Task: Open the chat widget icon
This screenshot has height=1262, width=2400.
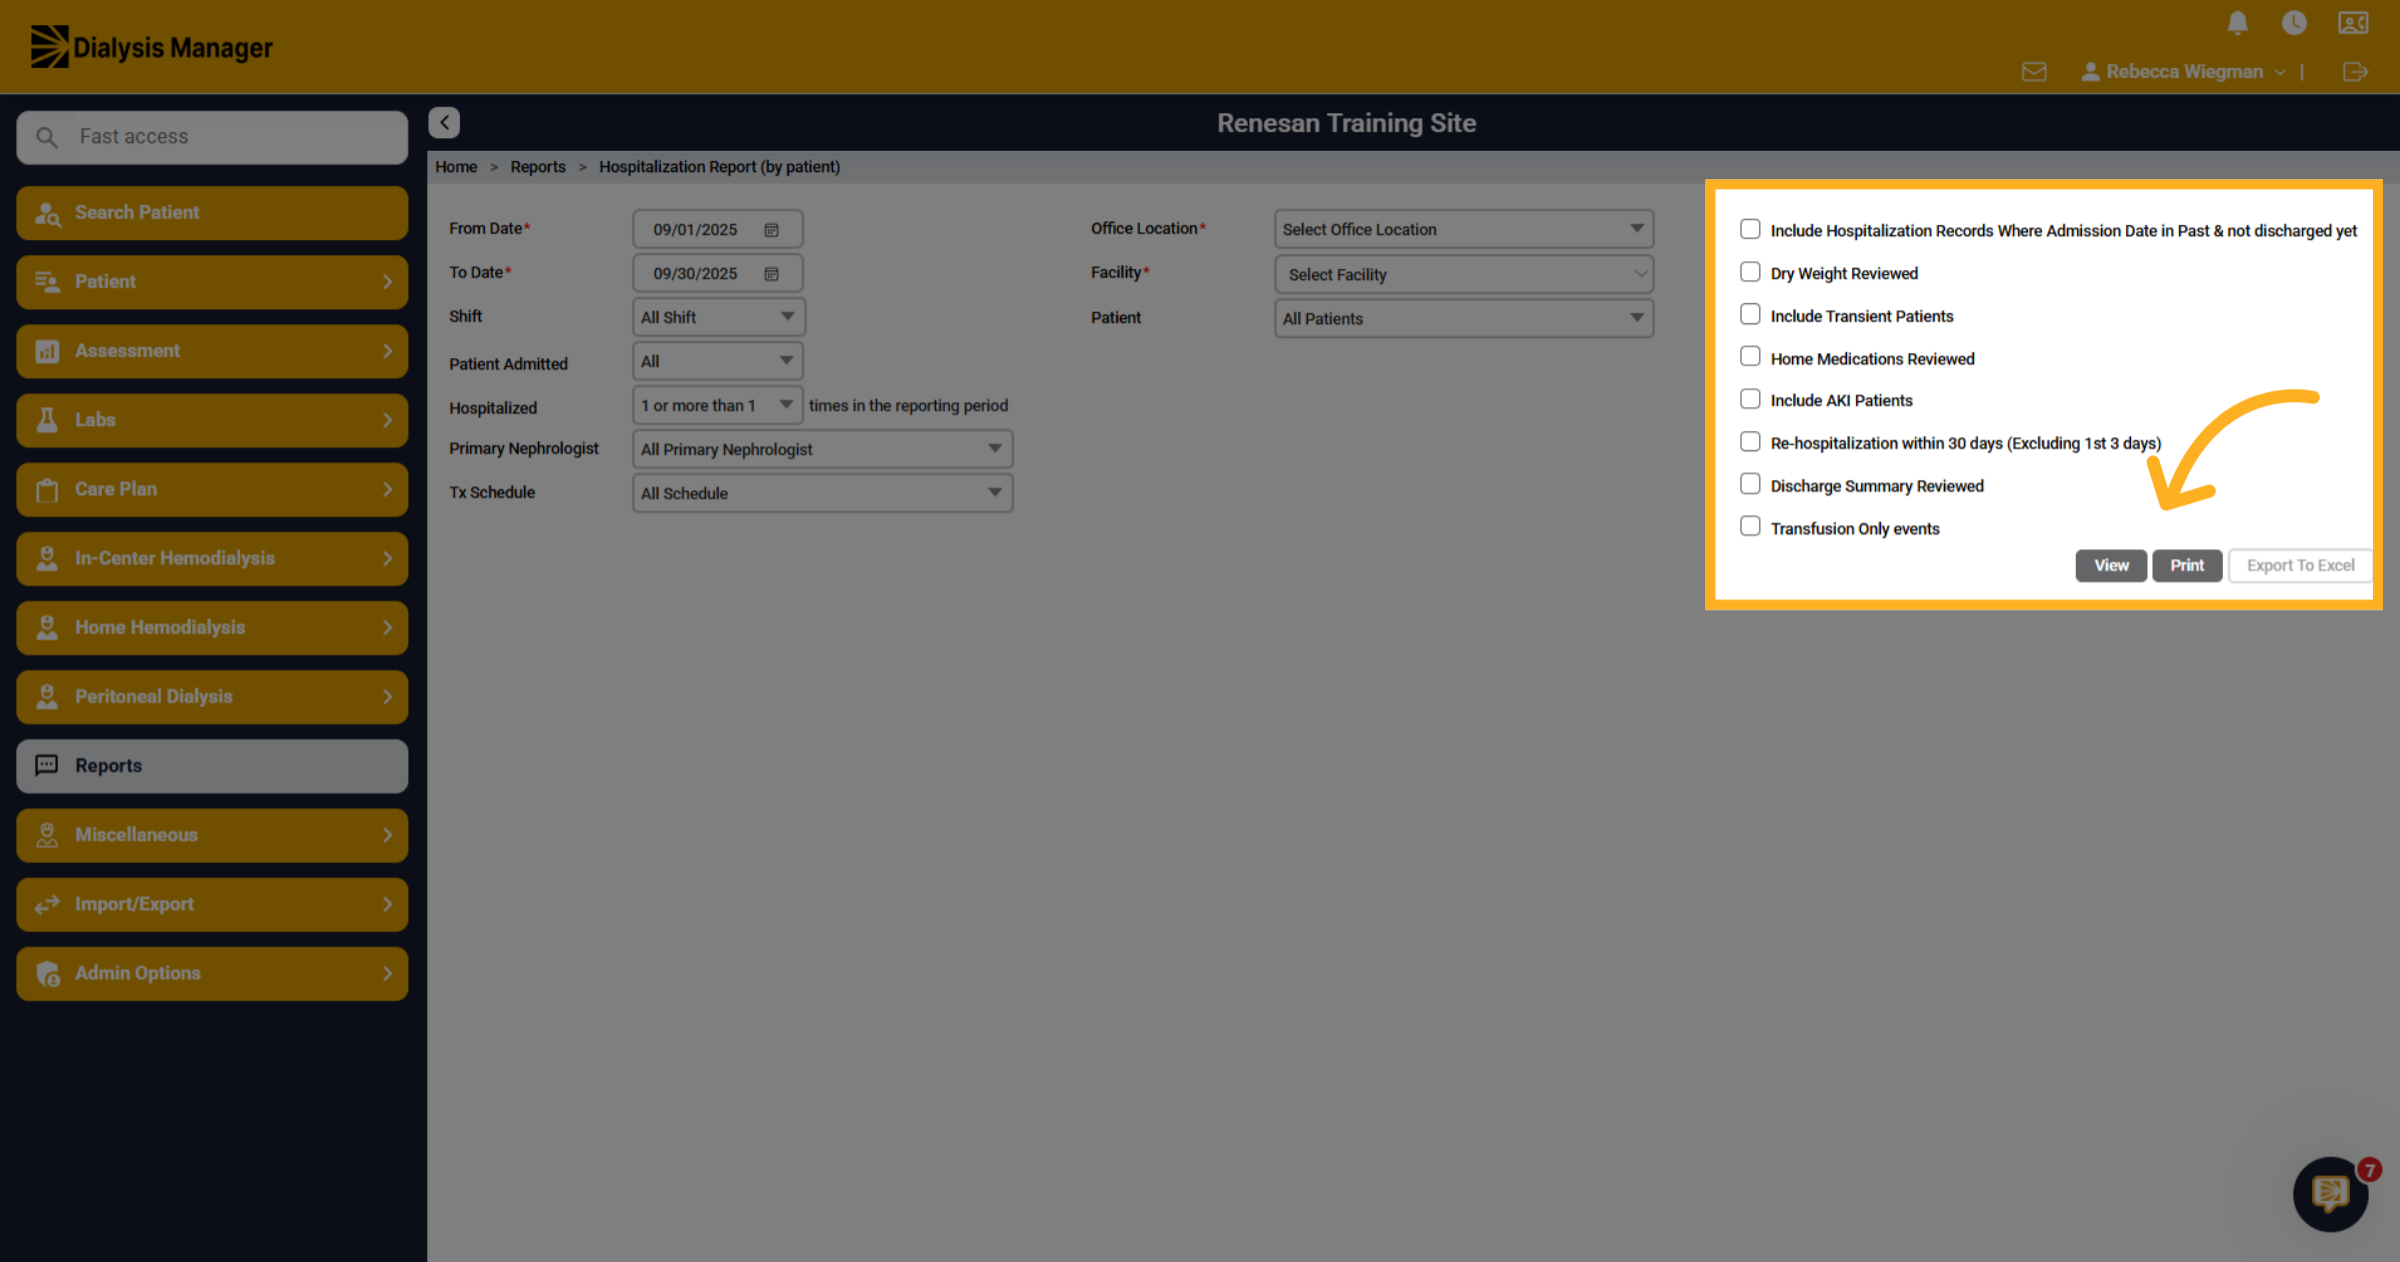Action: [x=2331, y=1193]
